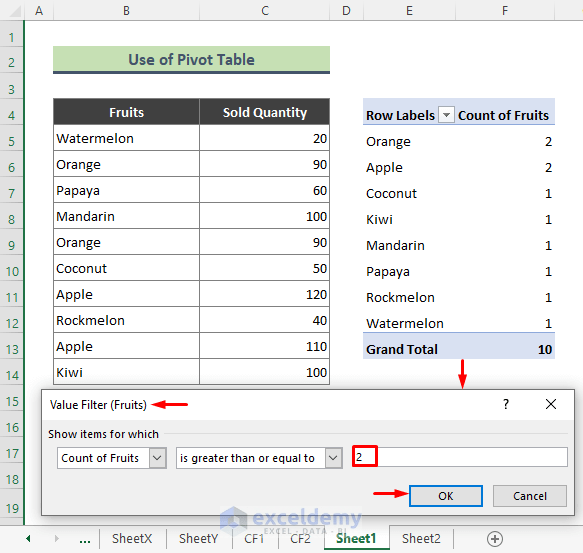Select the 'Watermelon' cell in Fruits column
Screen dimensions: 583x553
coord(126,138)
